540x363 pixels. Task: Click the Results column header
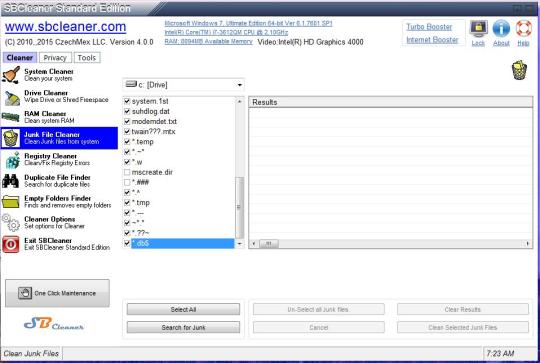point(391,102)
